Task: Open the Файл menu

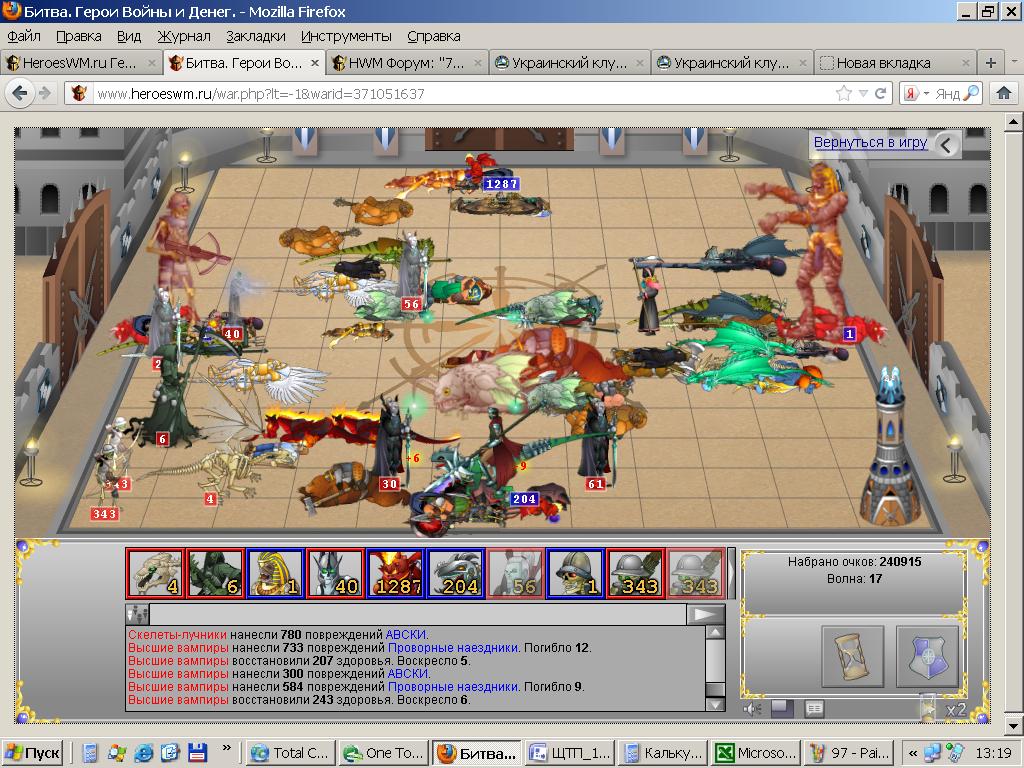Action: (24, 36)
